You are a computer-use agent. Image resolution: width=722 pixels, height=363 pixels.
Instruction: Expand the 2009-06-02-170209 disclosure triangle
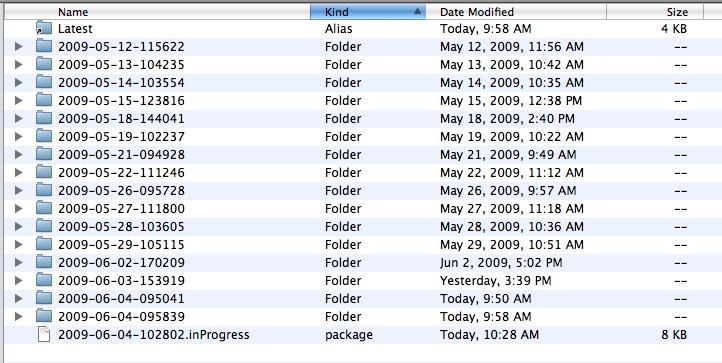(x=18, y=262)
